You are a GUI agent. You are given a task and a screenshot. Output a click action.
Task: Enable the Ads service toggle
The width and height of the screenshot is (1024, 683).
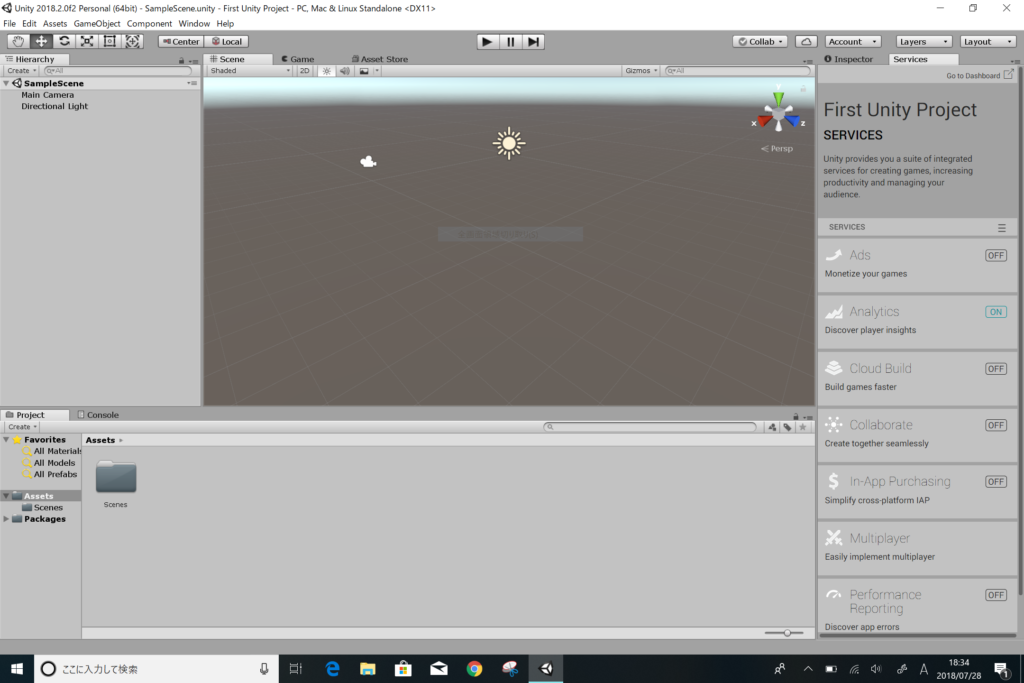(995, 255)
